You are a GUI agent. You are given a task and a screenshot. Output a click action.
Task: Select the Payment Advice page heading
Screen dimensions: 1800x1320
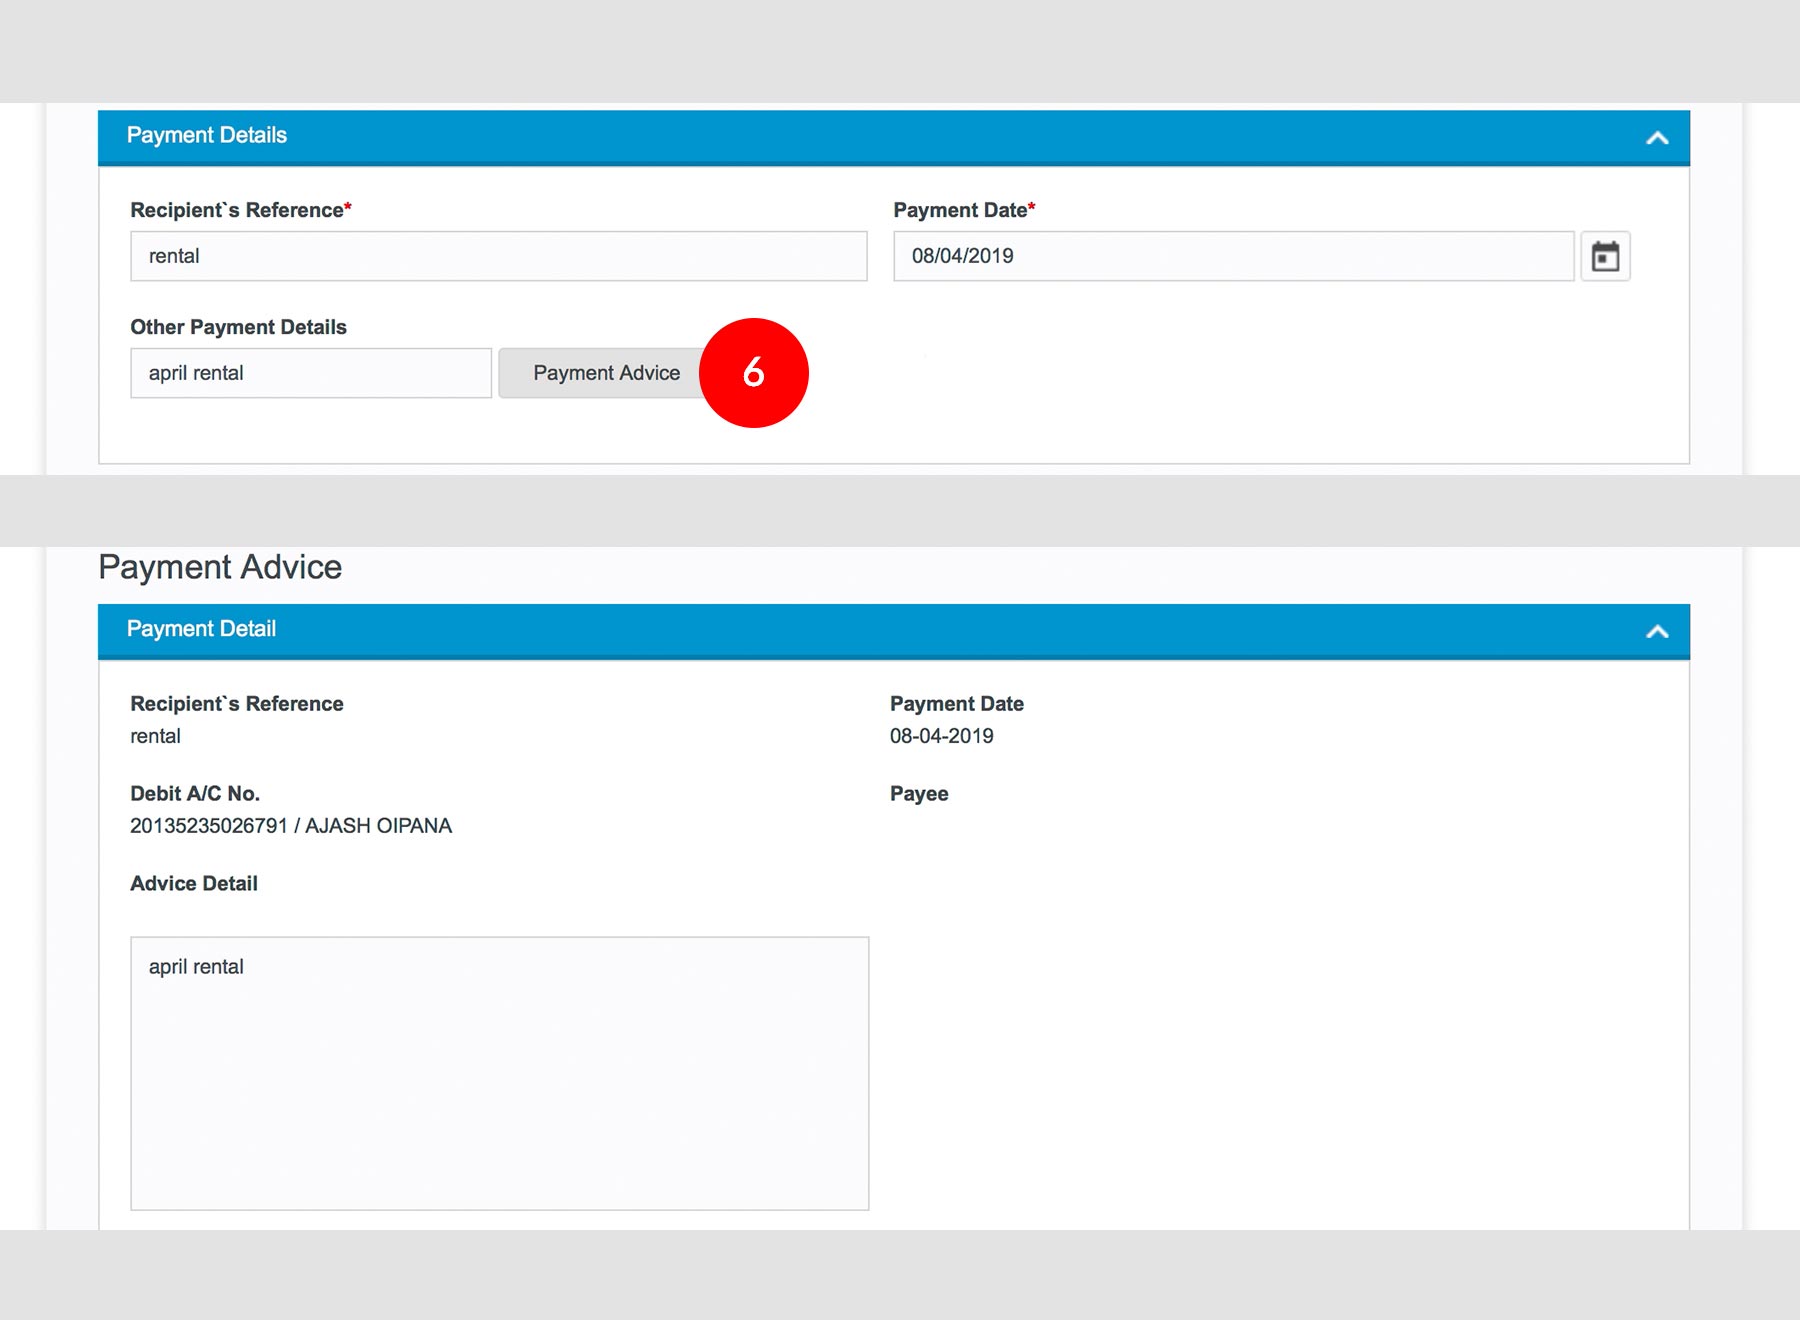220,567
